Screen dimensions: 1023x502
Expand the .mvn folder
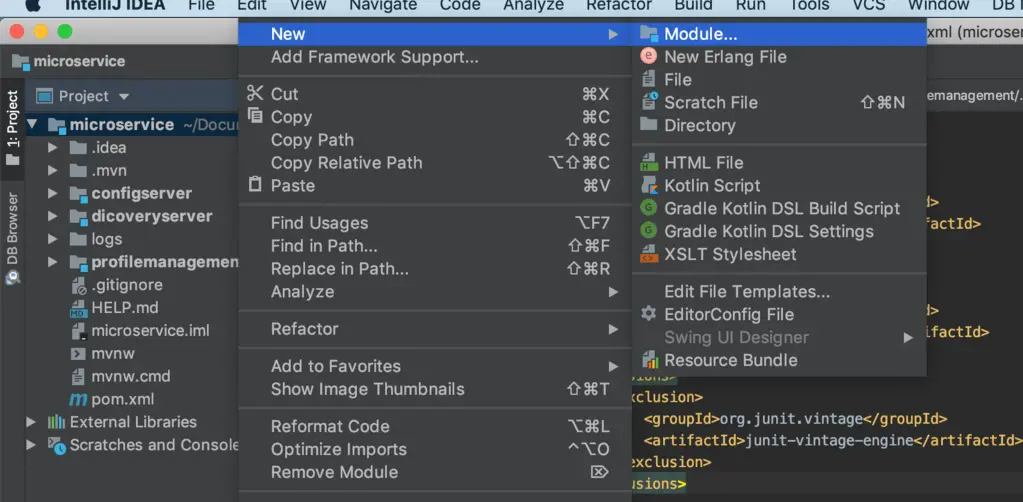click(53, 170)
